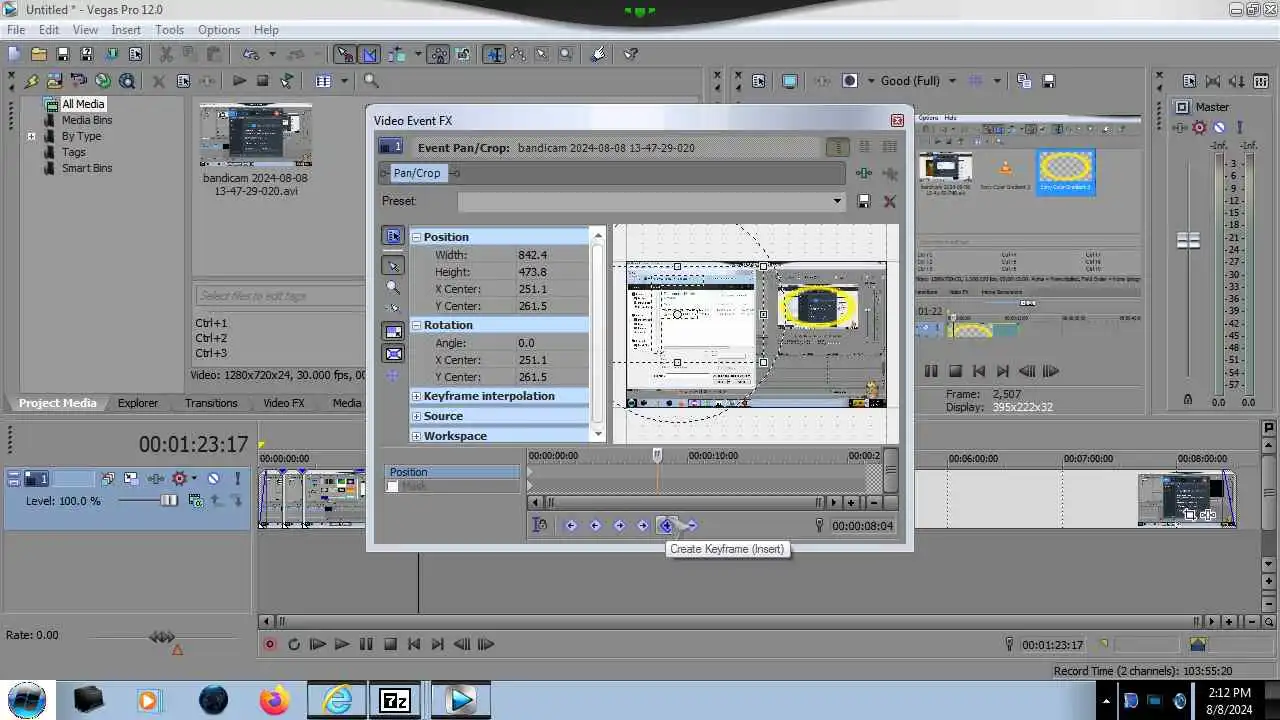Screen dimensions: 1280x720
Task: Zoom out the keyframe timeline with minus
Action: [875, 503]
